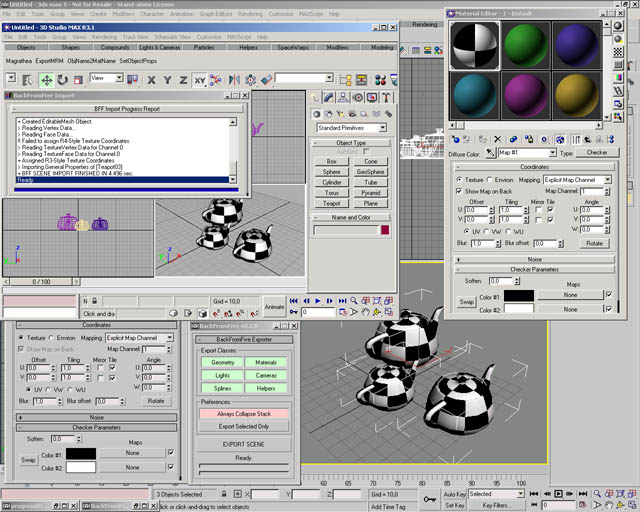
Task: Open the SpaceWarps tab in MAX R3.1
Action: pos(293,47)
